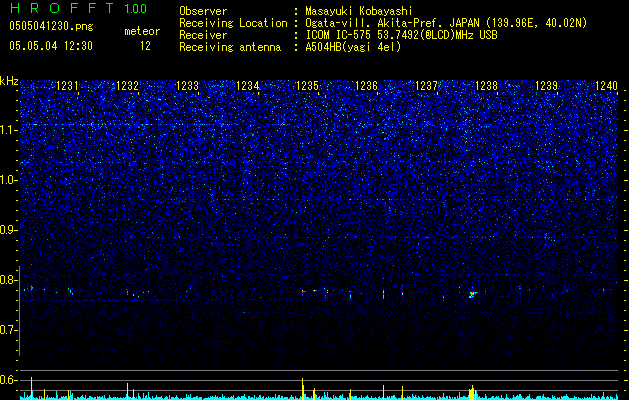Click the 0.8 kHz axis label
This screenshot has width=629, height=400.
click(9, 280)
